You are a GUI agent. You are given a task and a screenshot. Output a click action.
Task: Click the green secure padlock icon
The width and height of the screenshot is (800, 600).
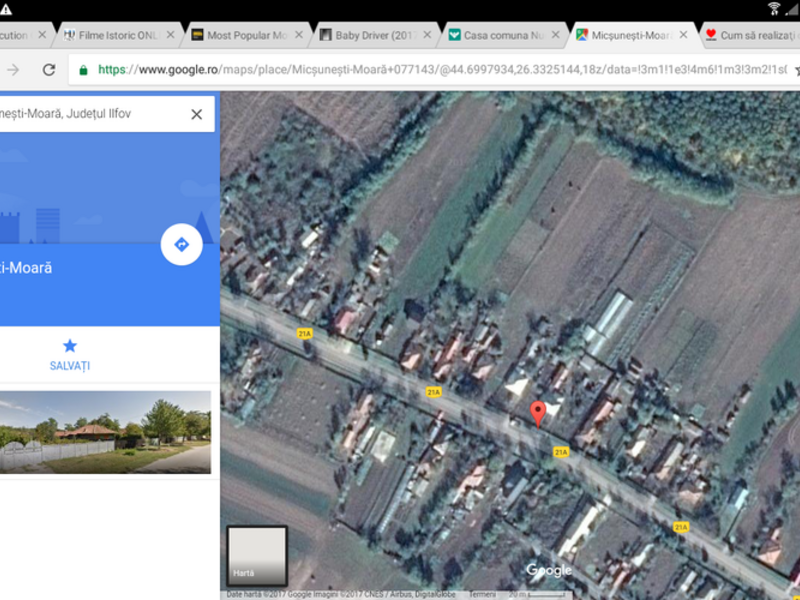83,71
